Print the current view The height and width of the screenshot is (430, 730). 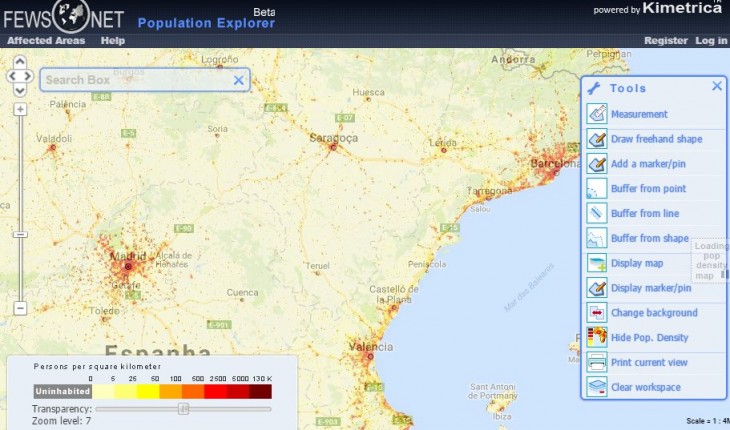pos(597,362)
